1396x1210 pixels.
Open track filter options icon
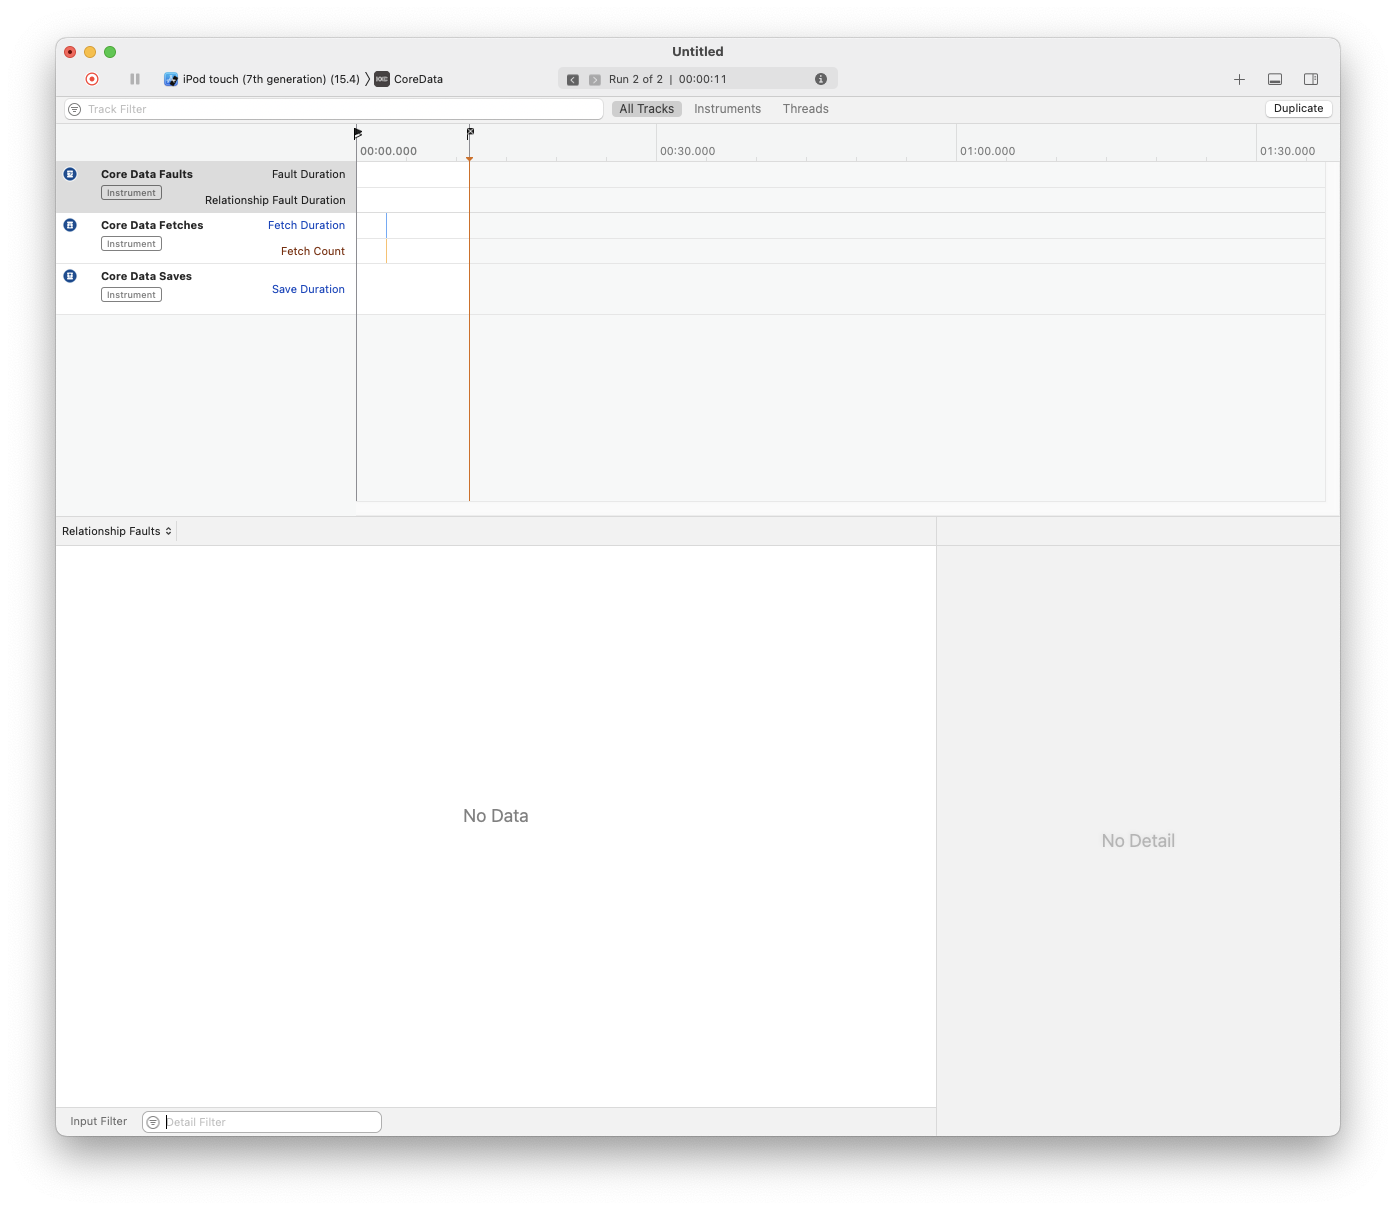75,109
